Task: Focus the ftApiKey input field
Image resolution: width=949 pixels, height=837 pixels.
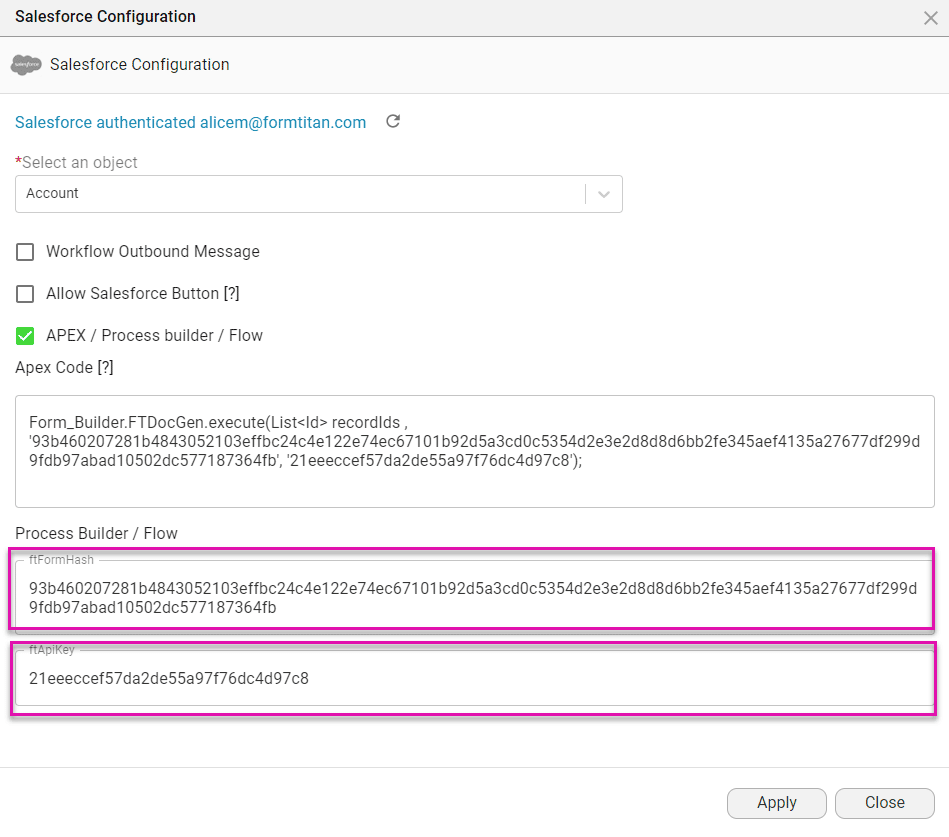Action: pyautogui.click(x=474, y=679)
